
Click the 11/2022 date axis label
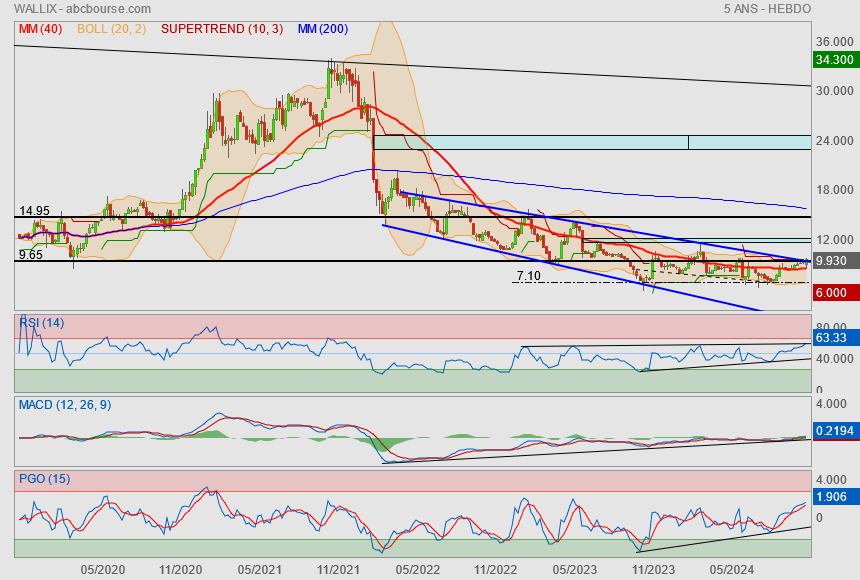pyautogui.click(x=495, y=570)
